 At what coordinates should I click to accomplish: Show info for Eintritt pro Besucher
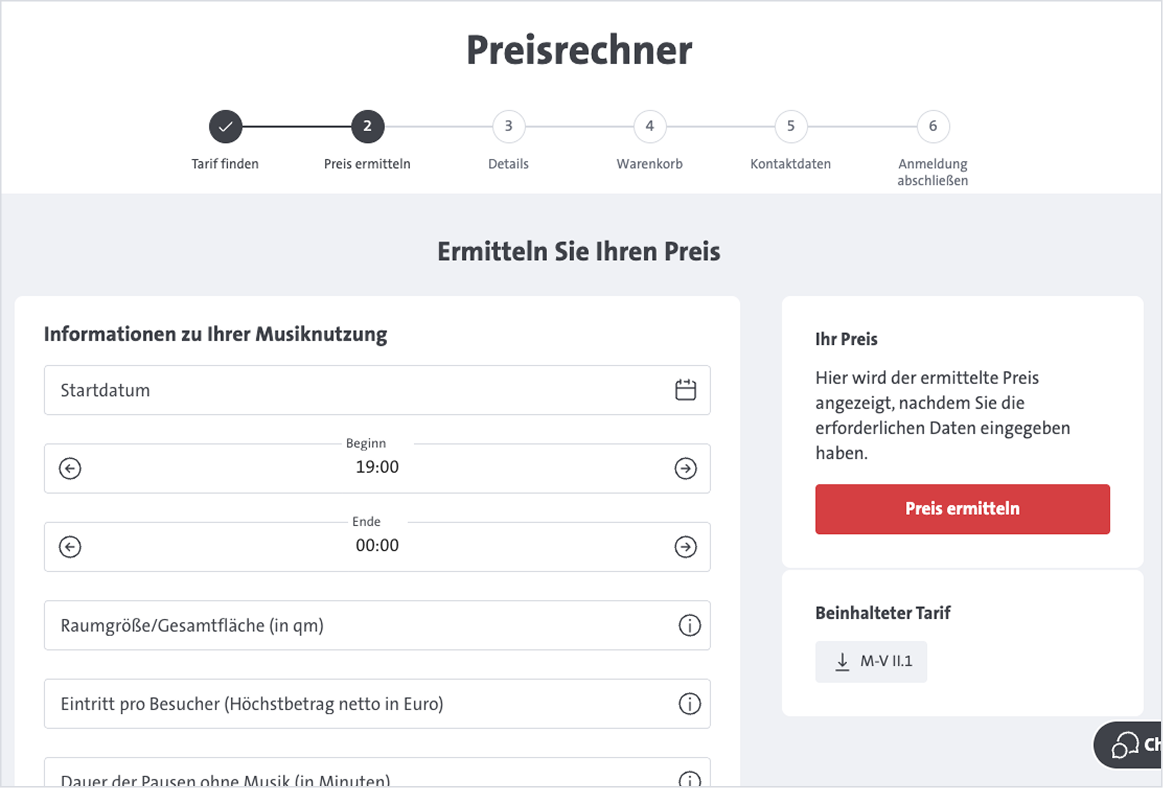point(688,703)
